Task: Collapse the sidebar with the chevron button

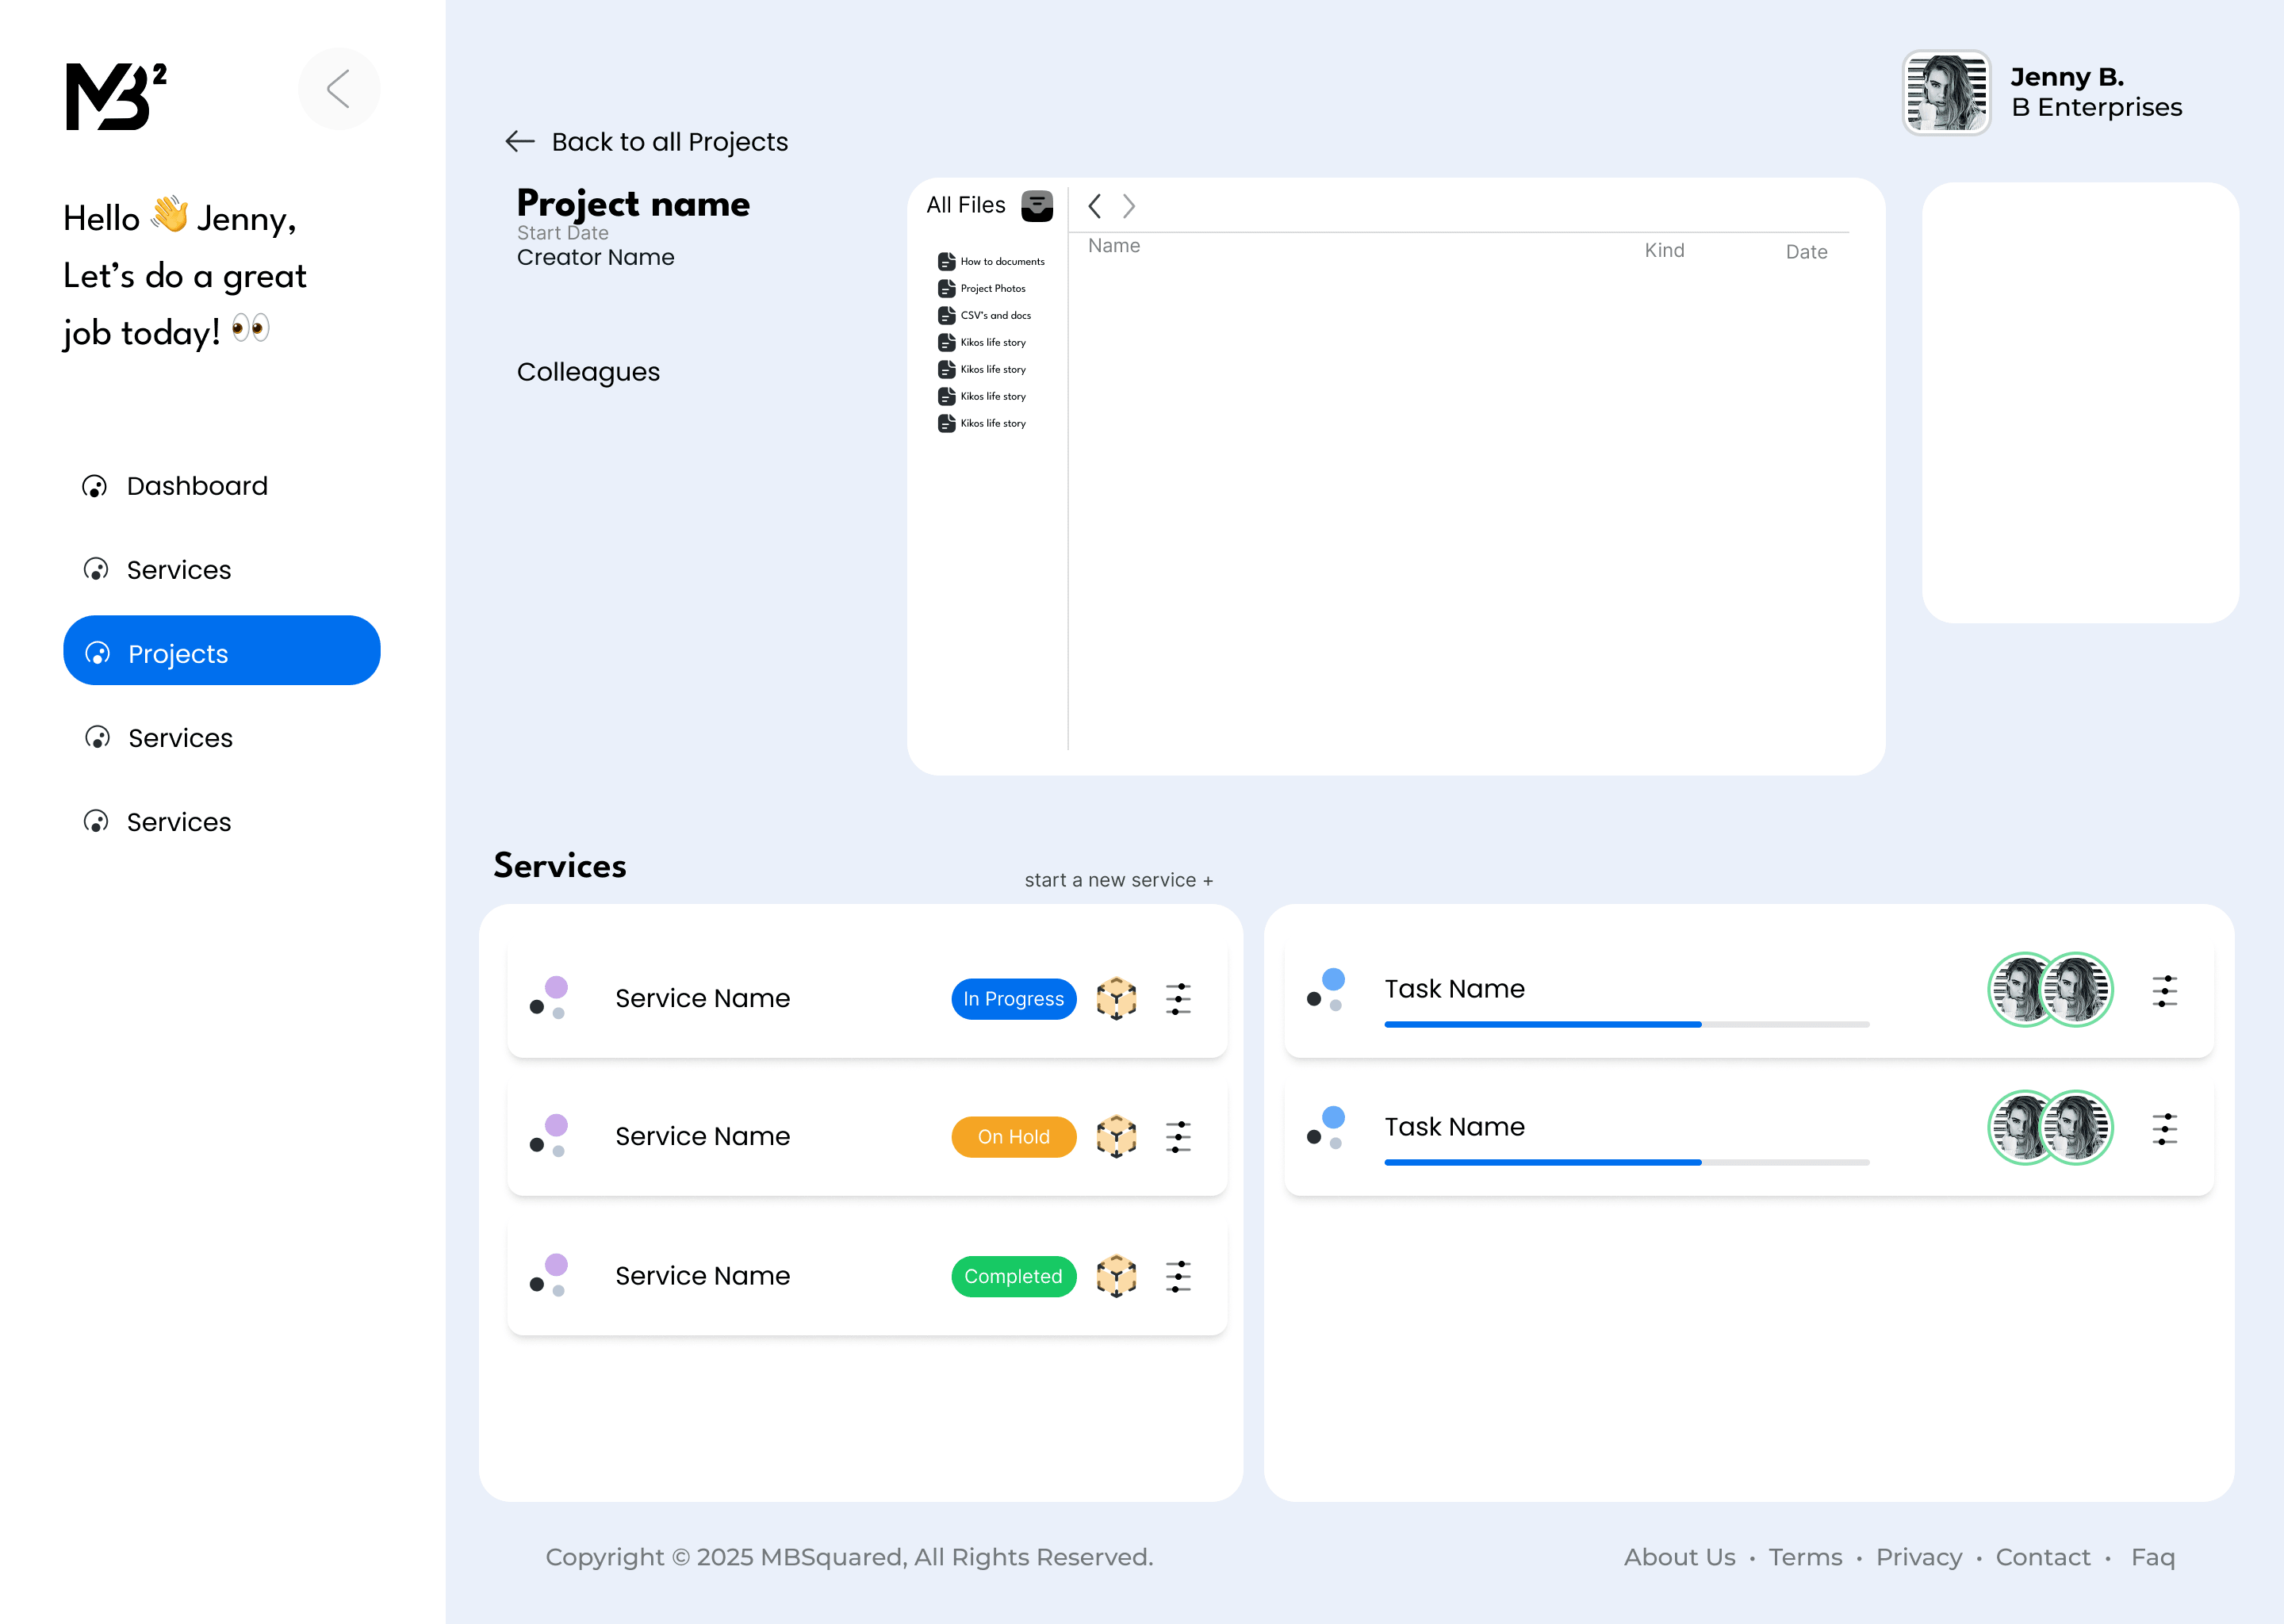Action: [339, 89]
